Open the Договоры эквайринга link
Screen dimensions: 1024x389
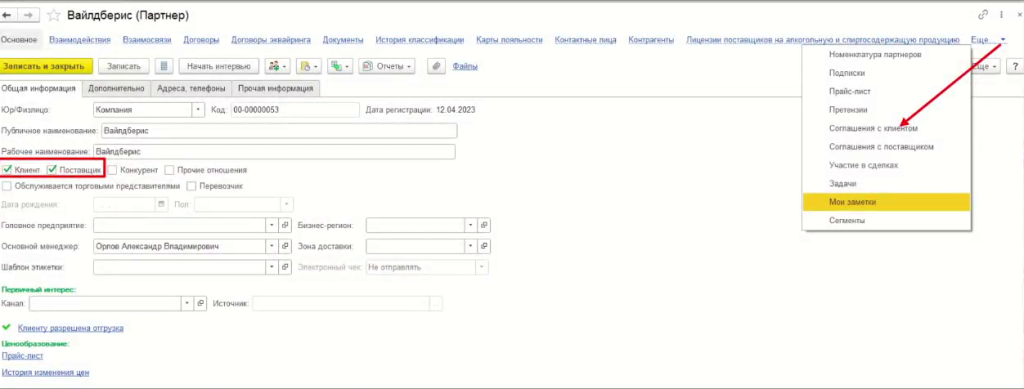click(271, 40)
